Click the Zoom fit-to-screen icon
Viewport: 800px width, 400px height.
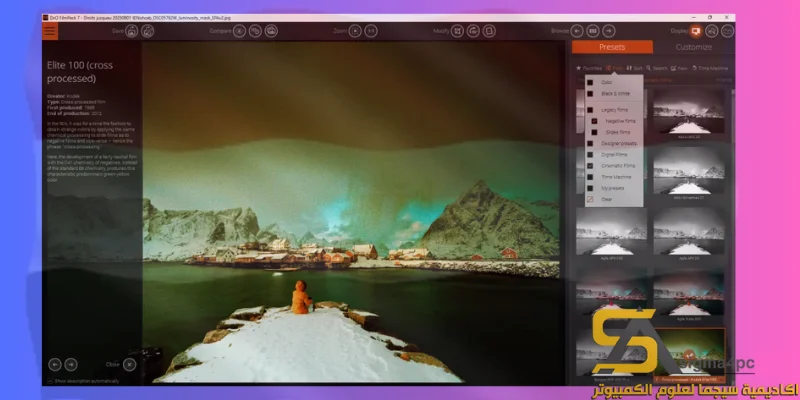tap(355, 31)
